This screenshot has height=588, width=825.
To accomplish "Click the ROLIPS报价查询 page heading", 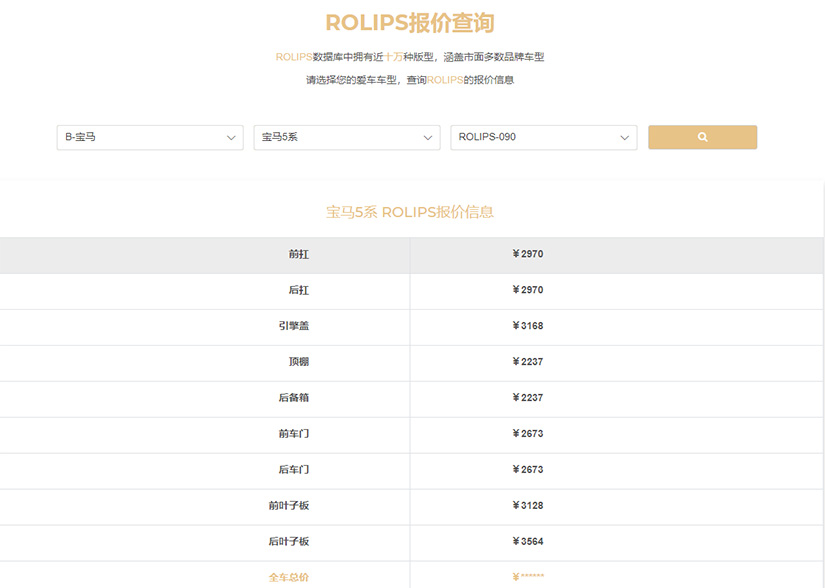I will pos(410,23).
